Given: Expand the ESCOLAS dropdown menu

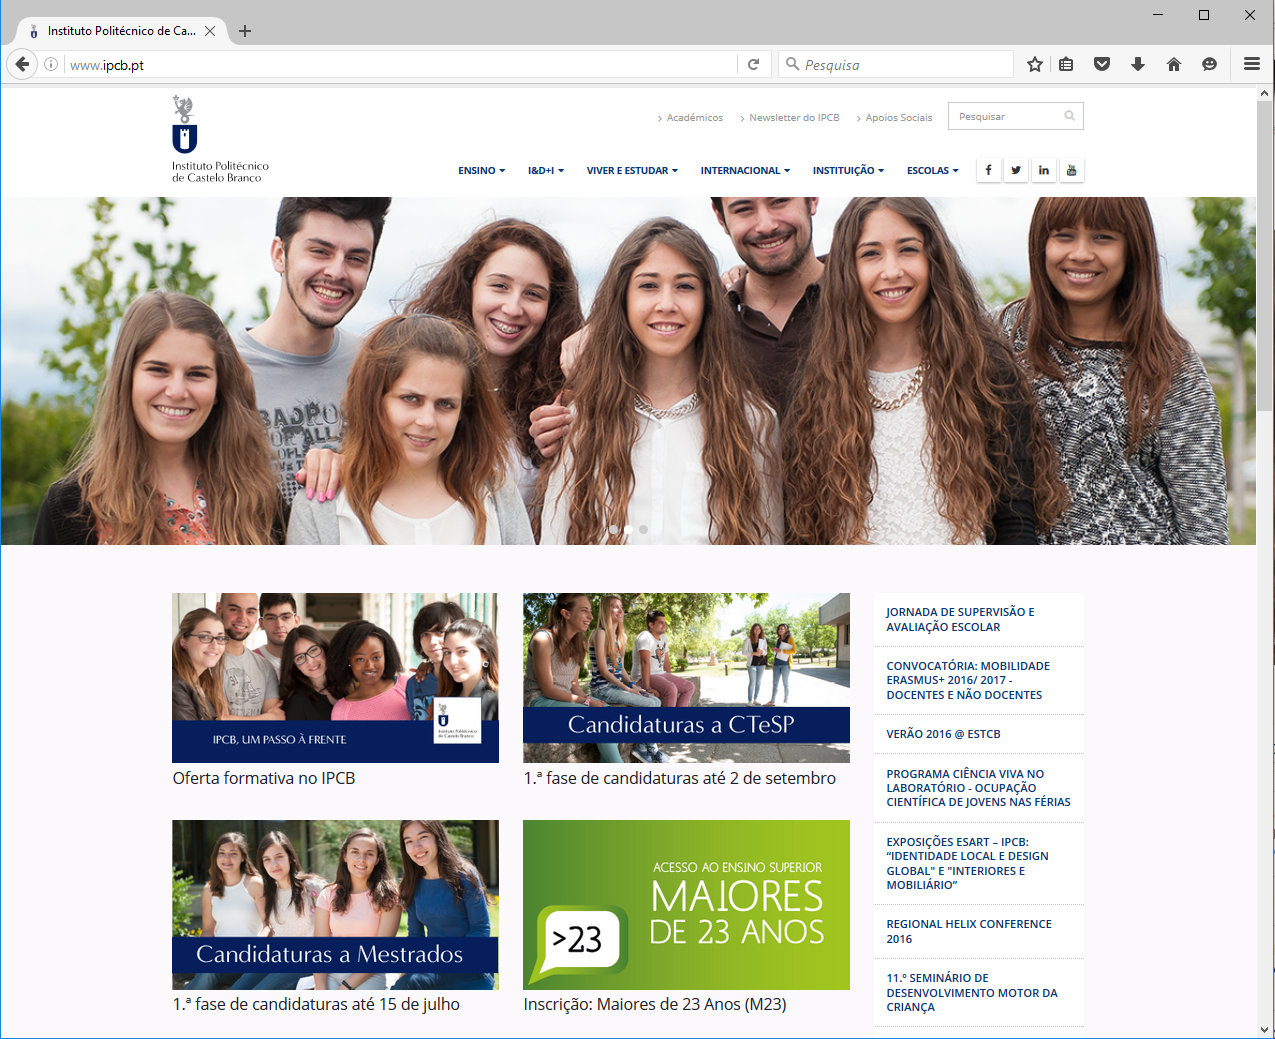Looking at the screenshot, I should pyautogui.click(x=932, y=171).
